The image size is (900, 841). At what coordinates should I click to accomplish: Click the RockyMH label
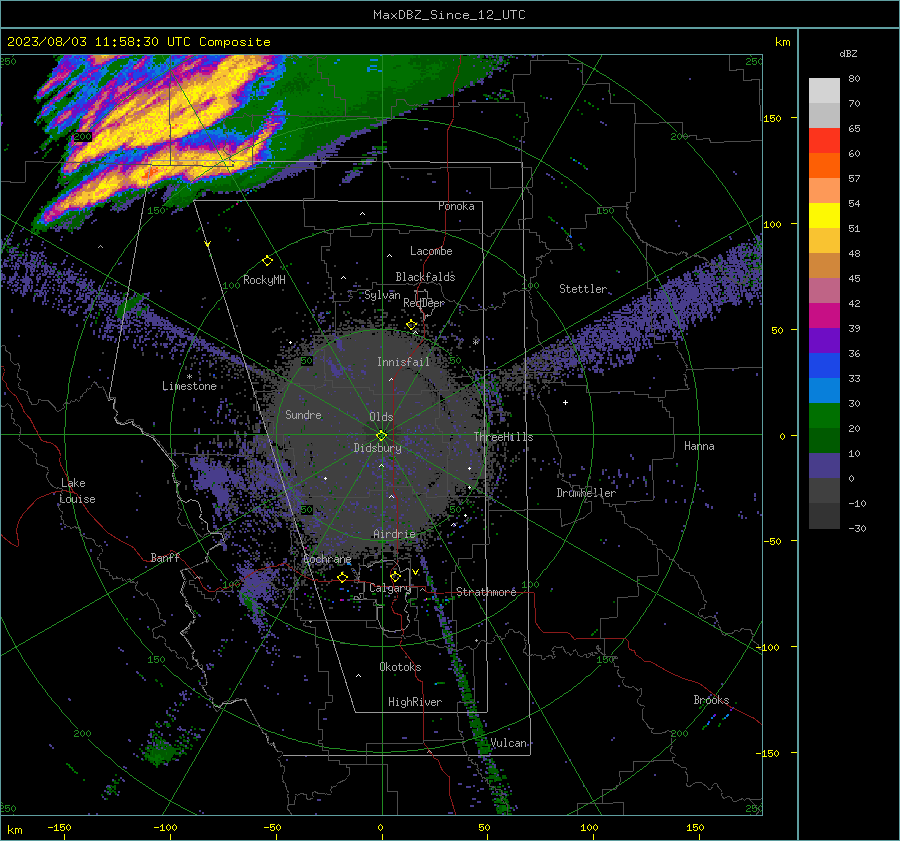264,280
